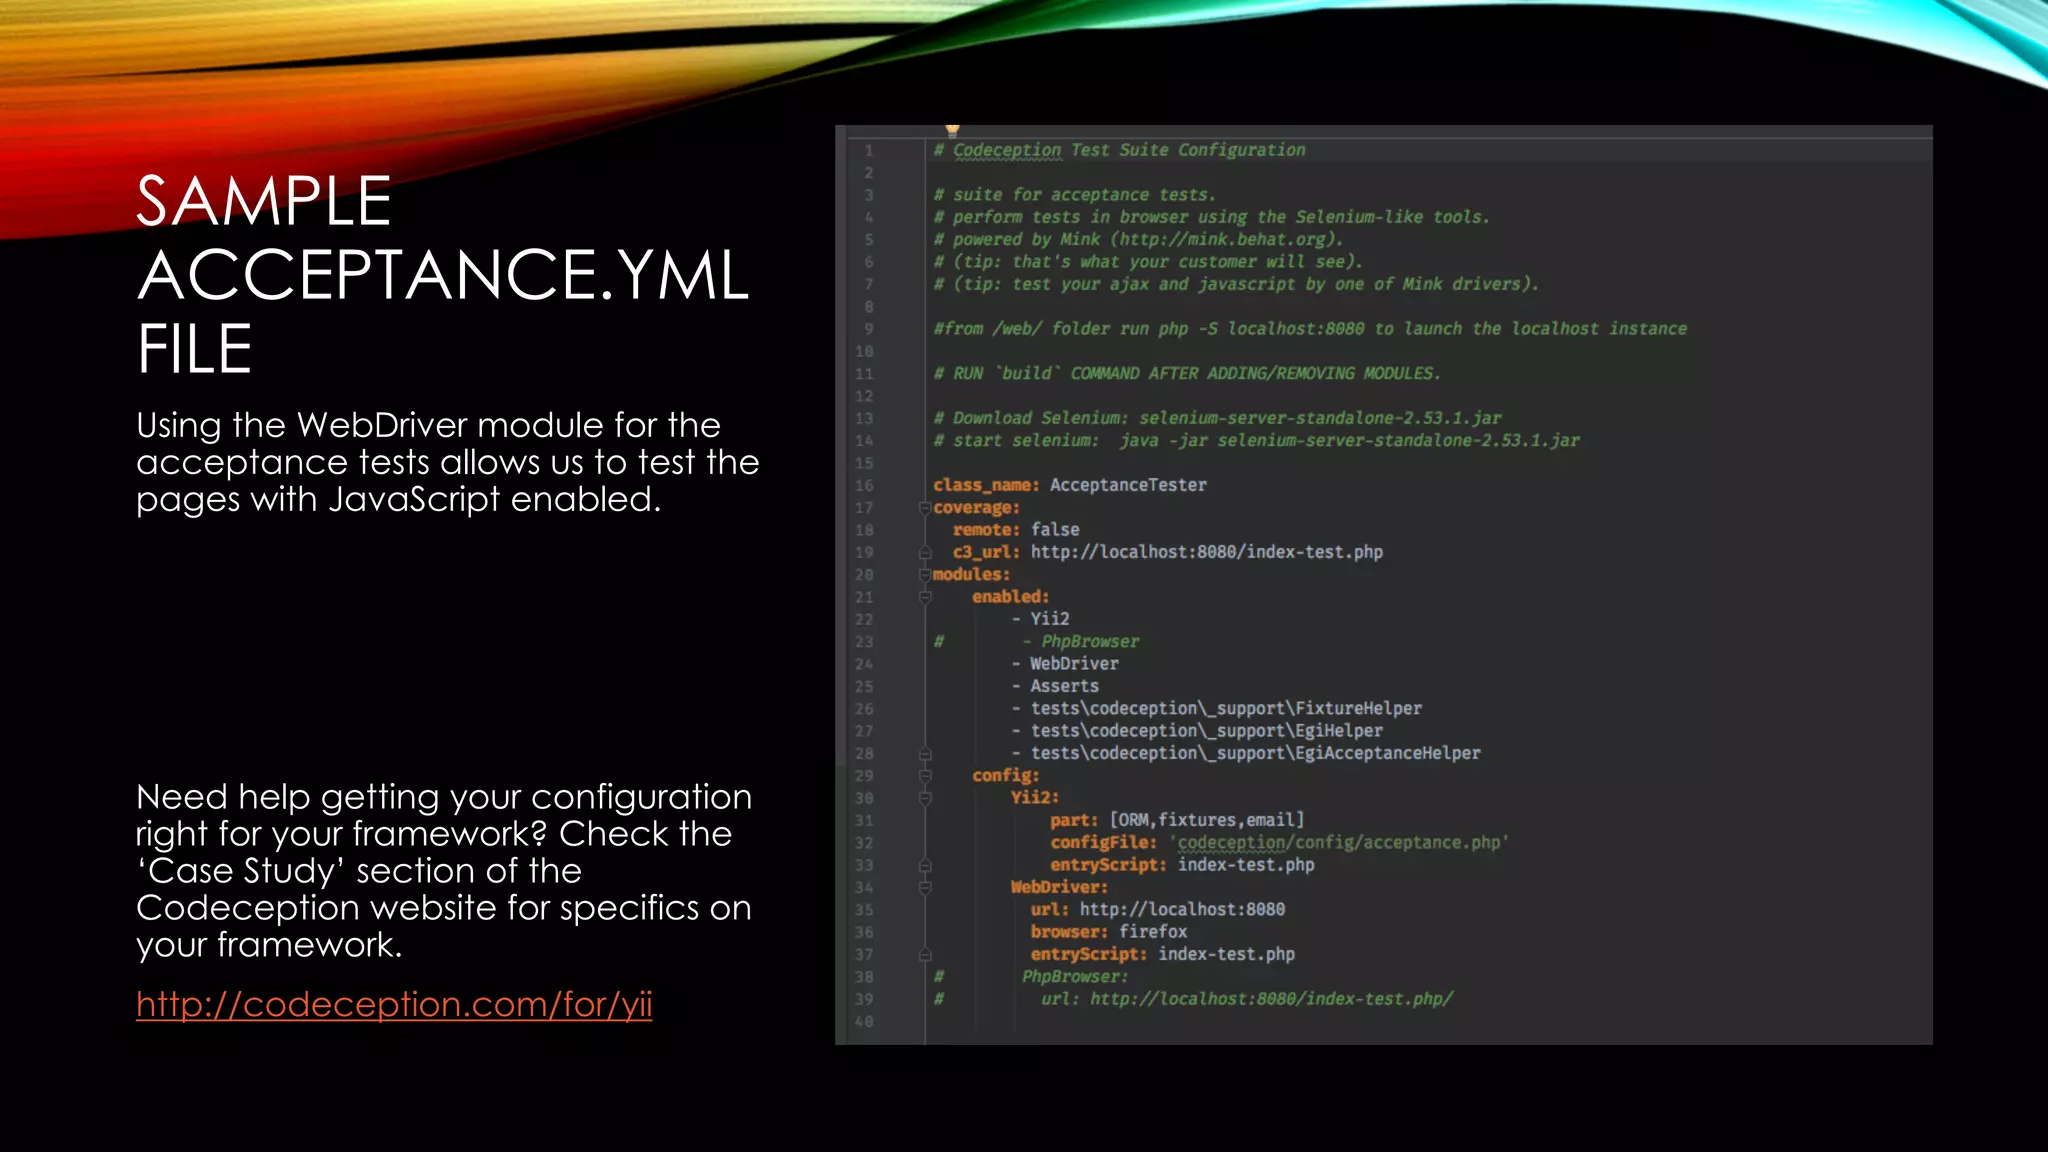Click the 'RUN build COMMAND' comment line
Screen dimensions: 2048x1152
tap(1187, 374)
